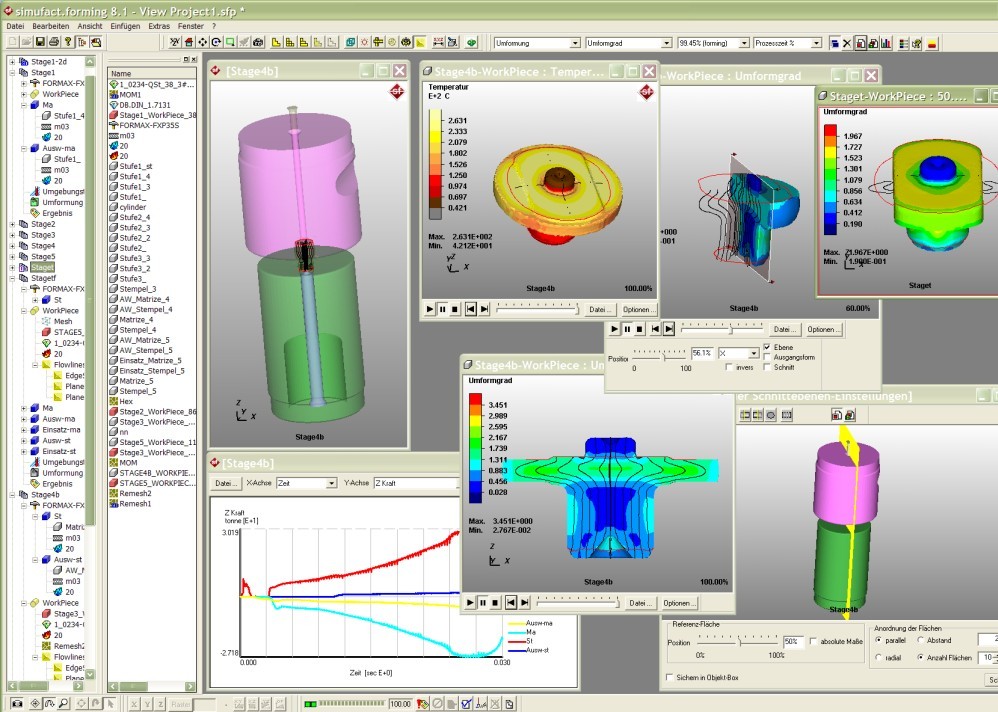Click the red 'sf' logo in Stage4b view
This screenshot has height=712, width=998.
[396, 92]
